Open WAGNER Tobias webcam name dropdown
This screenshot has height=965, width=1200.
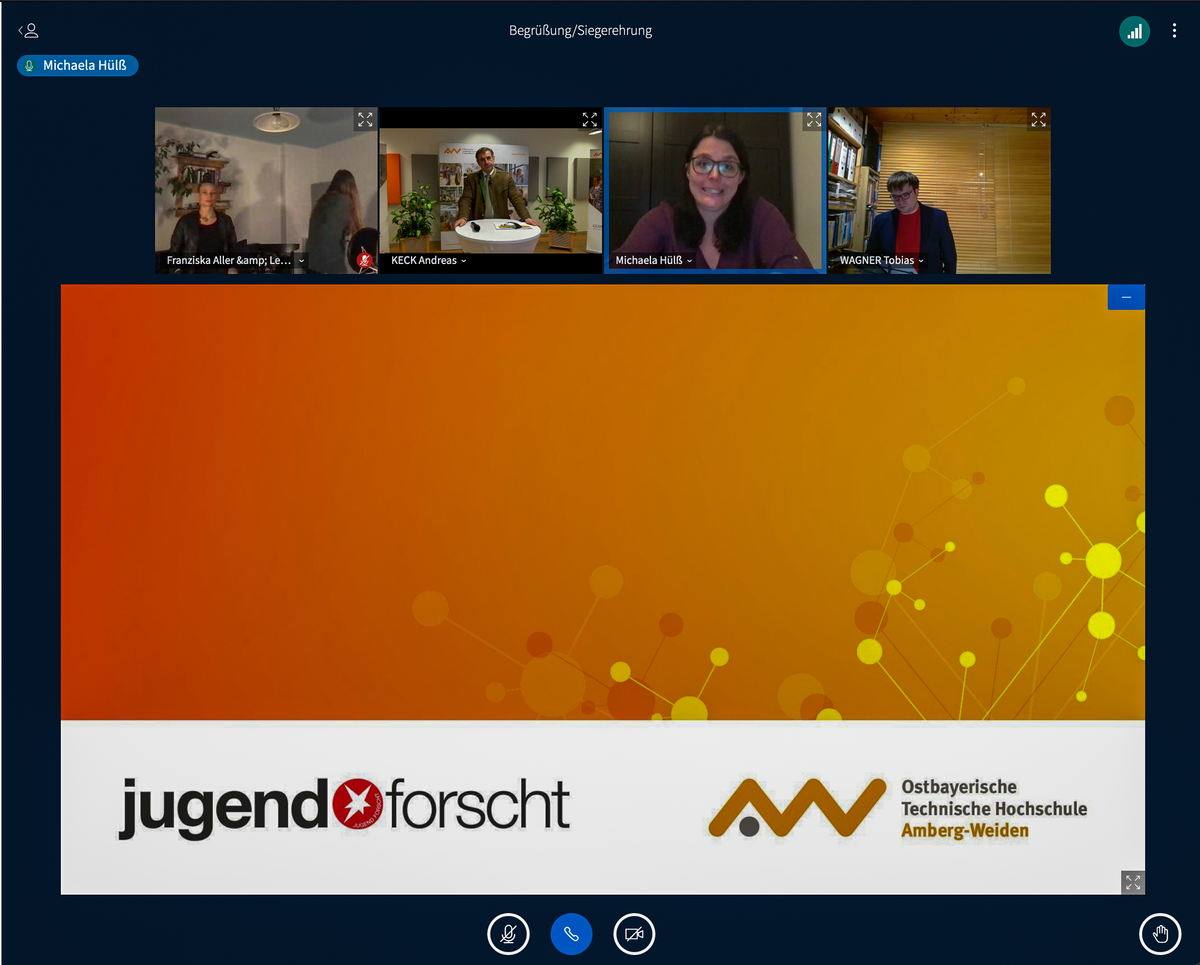[x=882, y=261]
